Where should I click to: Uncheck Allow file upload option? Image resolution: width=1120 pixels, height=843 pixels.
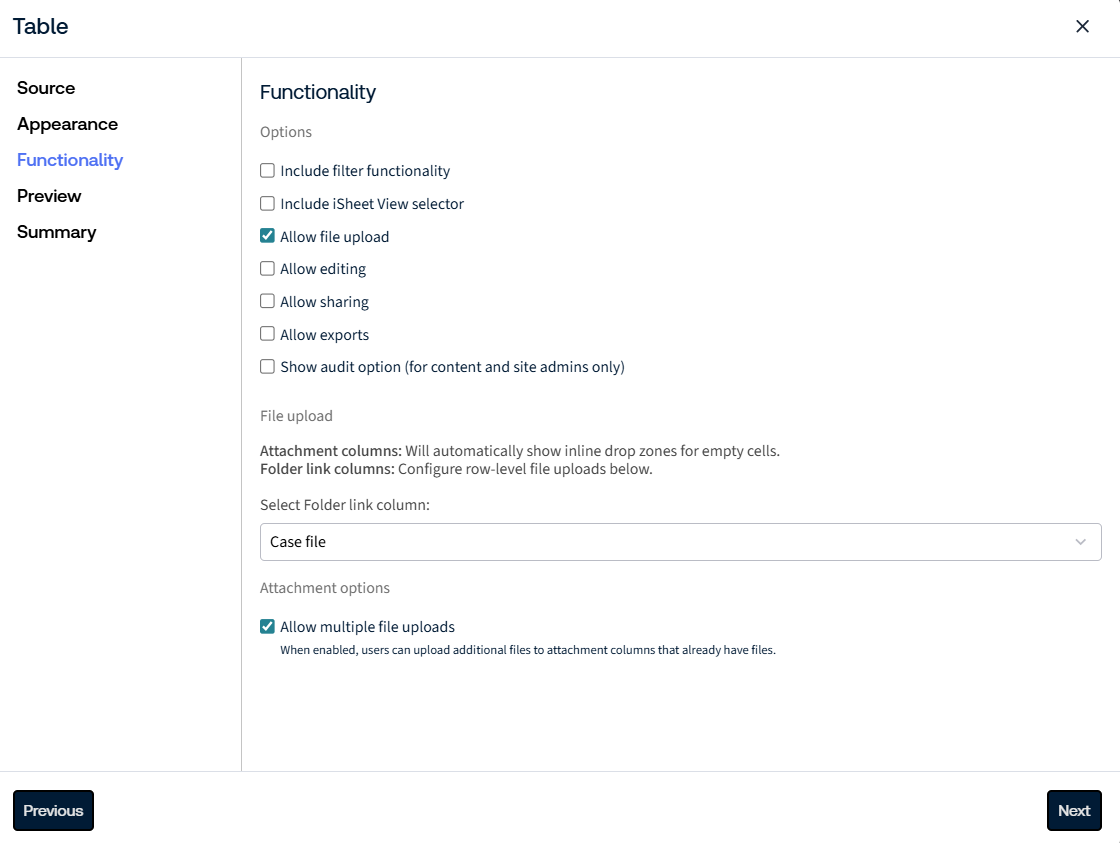click(267, 236)
